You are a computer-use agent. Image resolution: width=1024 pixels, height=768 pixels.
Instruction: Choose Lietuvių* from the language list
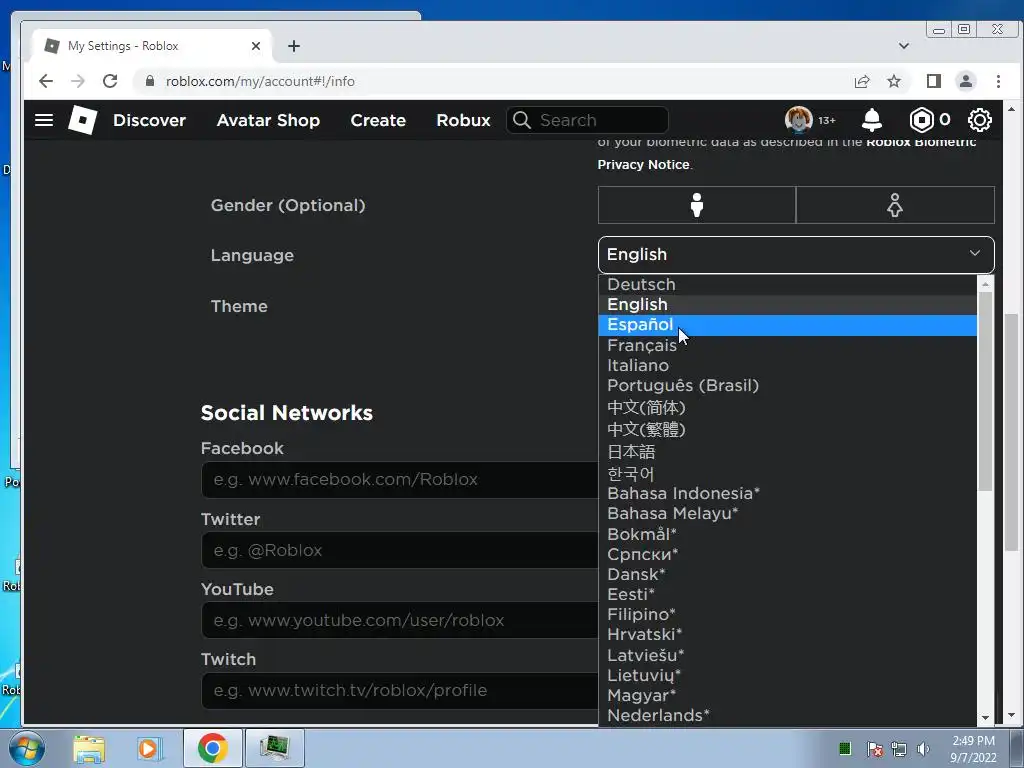click(x=788, y=675)
